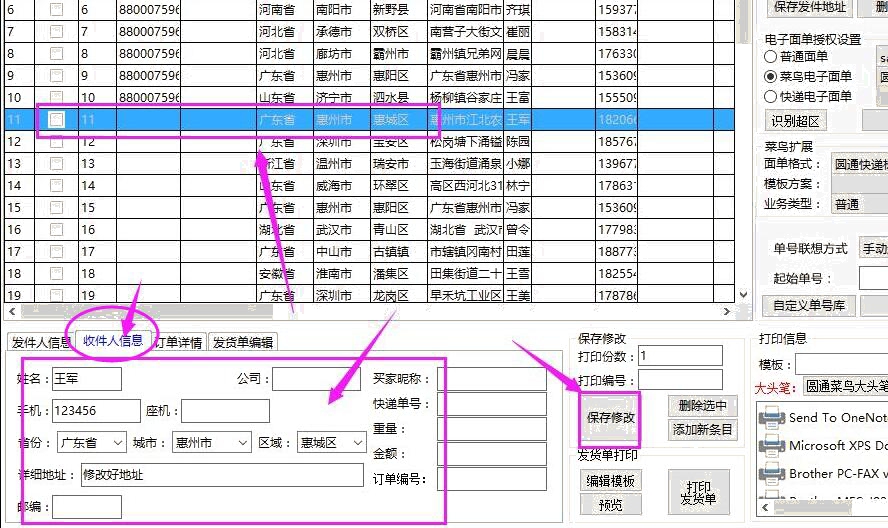This screenshot has height=528, width=888.
Task: Tick the checkbox in row 16
Action: [x=56, y=229]
